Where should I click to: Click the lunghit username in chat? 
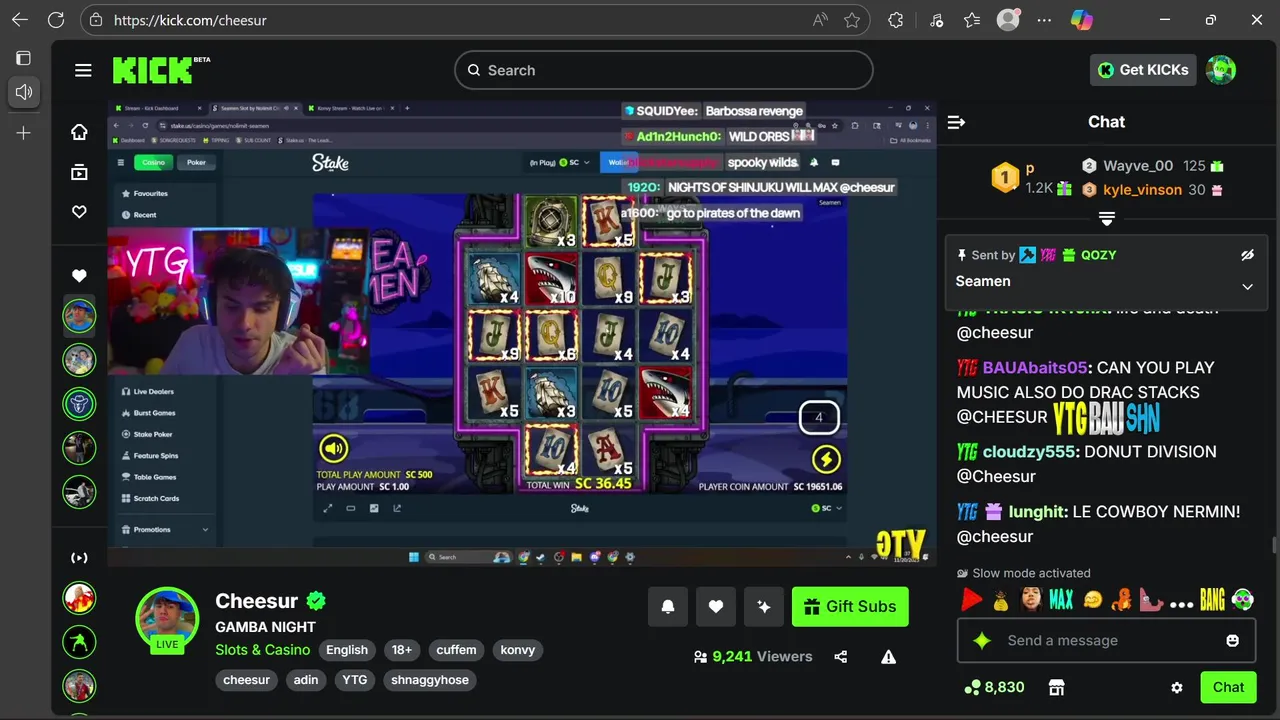coord(1036,512)
